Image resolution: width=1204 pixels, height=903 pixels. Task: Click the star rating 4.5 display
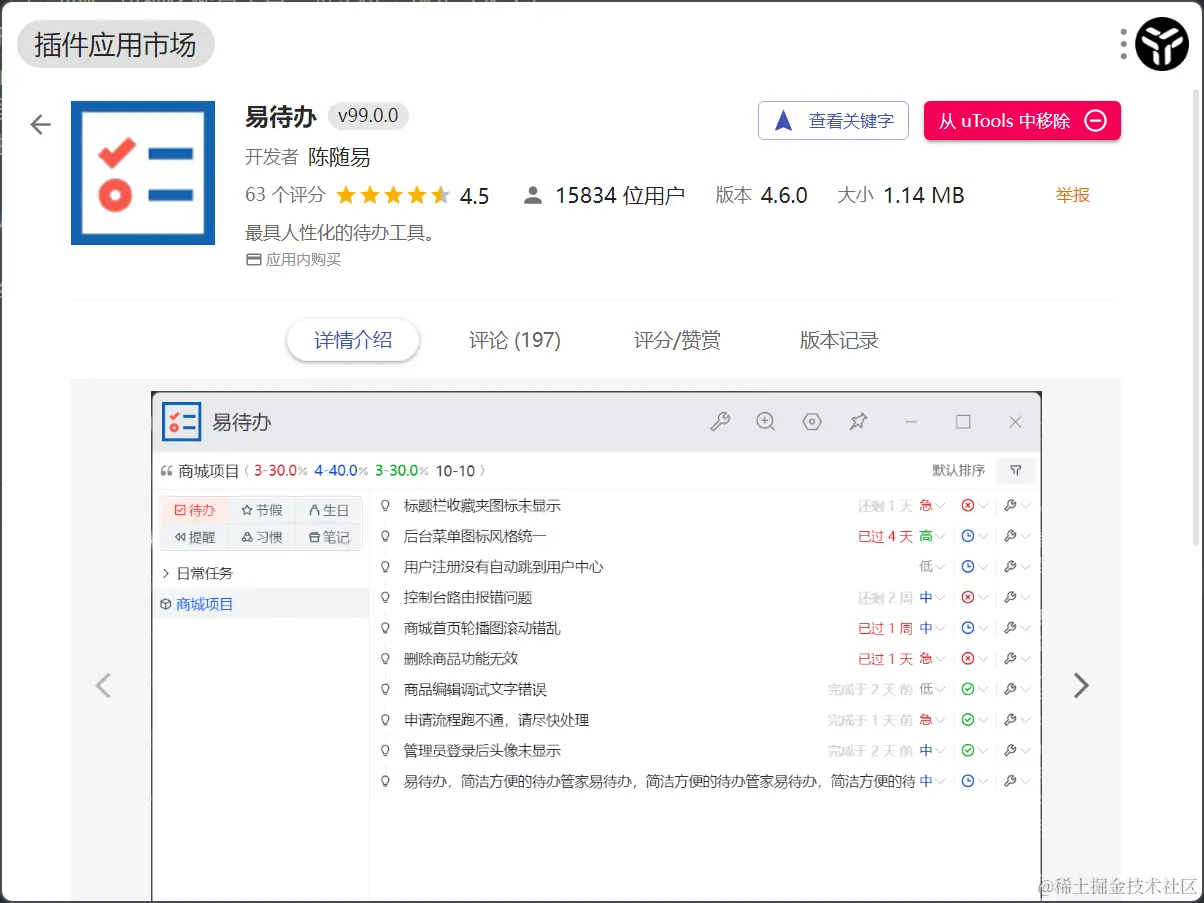(412, 195)
